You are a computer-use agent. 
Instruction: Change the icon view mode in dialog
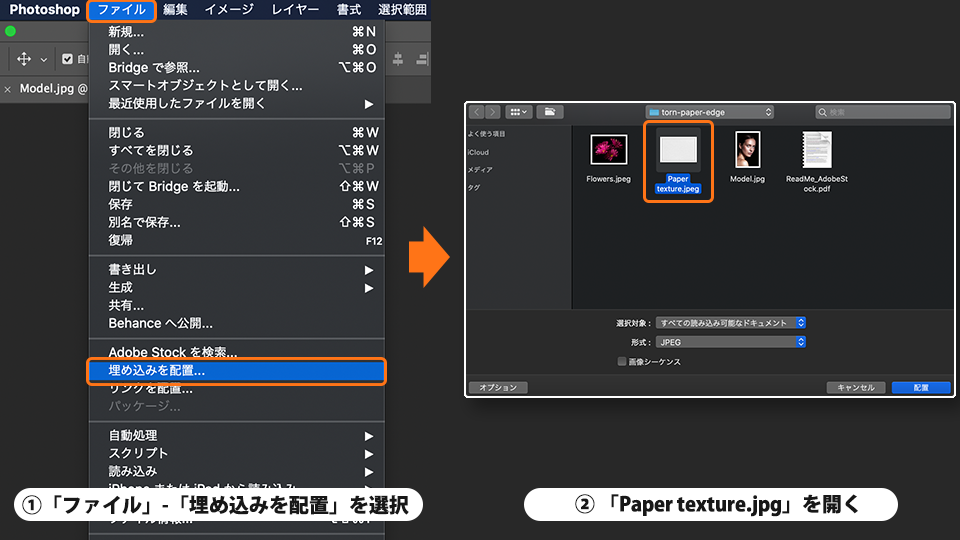[x=519, y=112]
